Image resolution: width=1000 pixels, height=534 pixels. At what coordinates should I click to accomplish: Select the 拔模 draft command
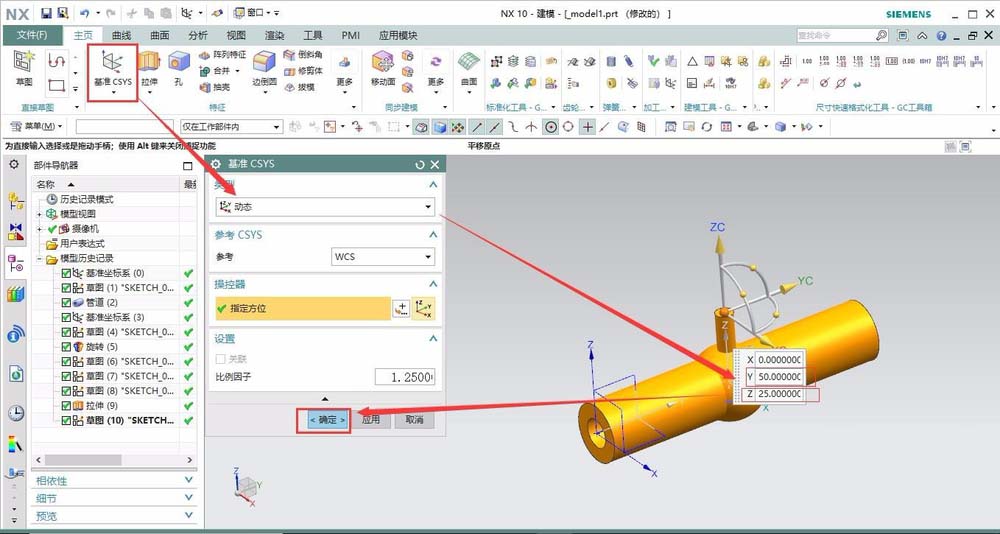[x=299, y=87]
